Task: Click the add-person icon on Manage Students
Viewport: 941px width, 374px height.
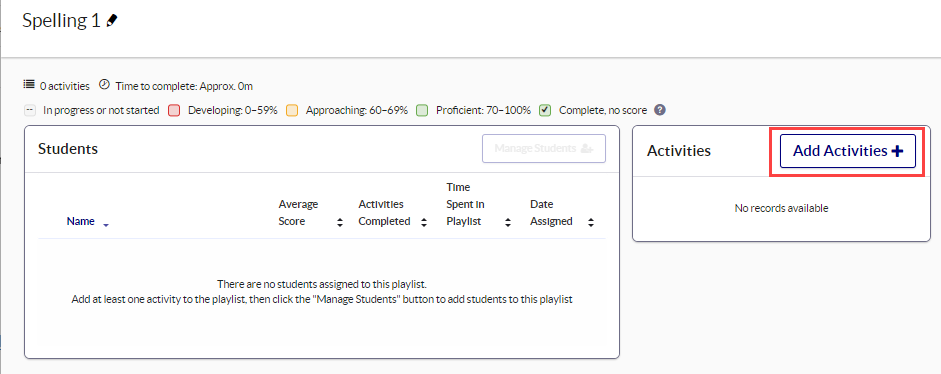Action: pyautogui.click(x=587, y=148)
